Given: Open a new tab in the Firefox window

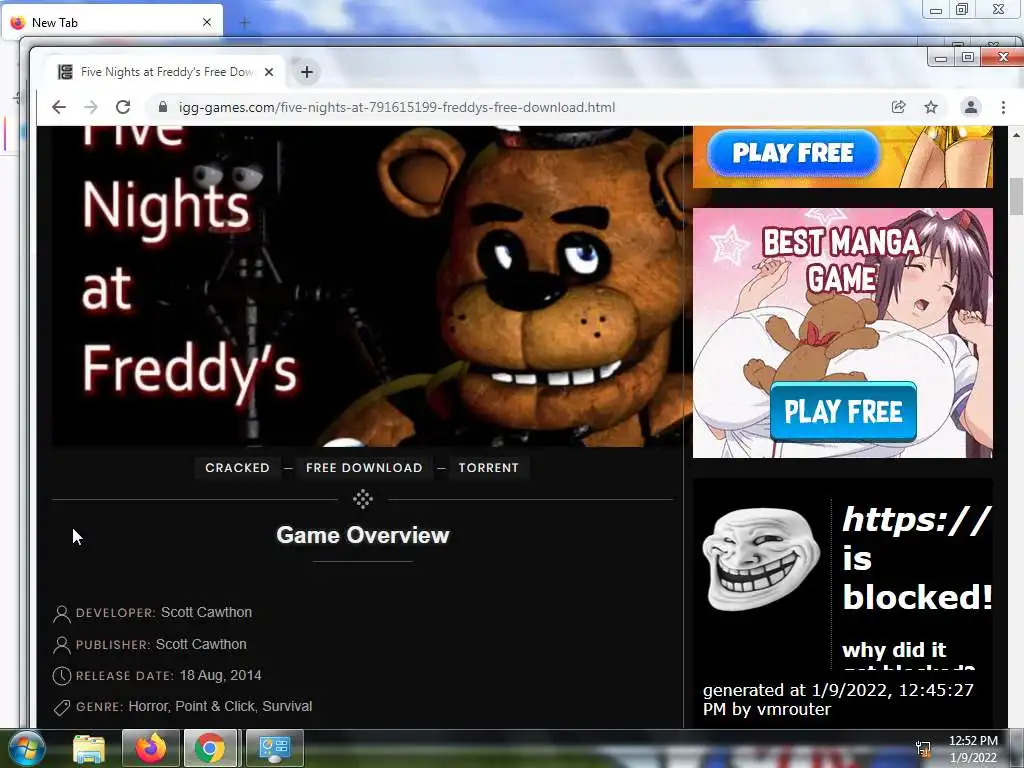Looking at the screenshot, I should point(244,23).
